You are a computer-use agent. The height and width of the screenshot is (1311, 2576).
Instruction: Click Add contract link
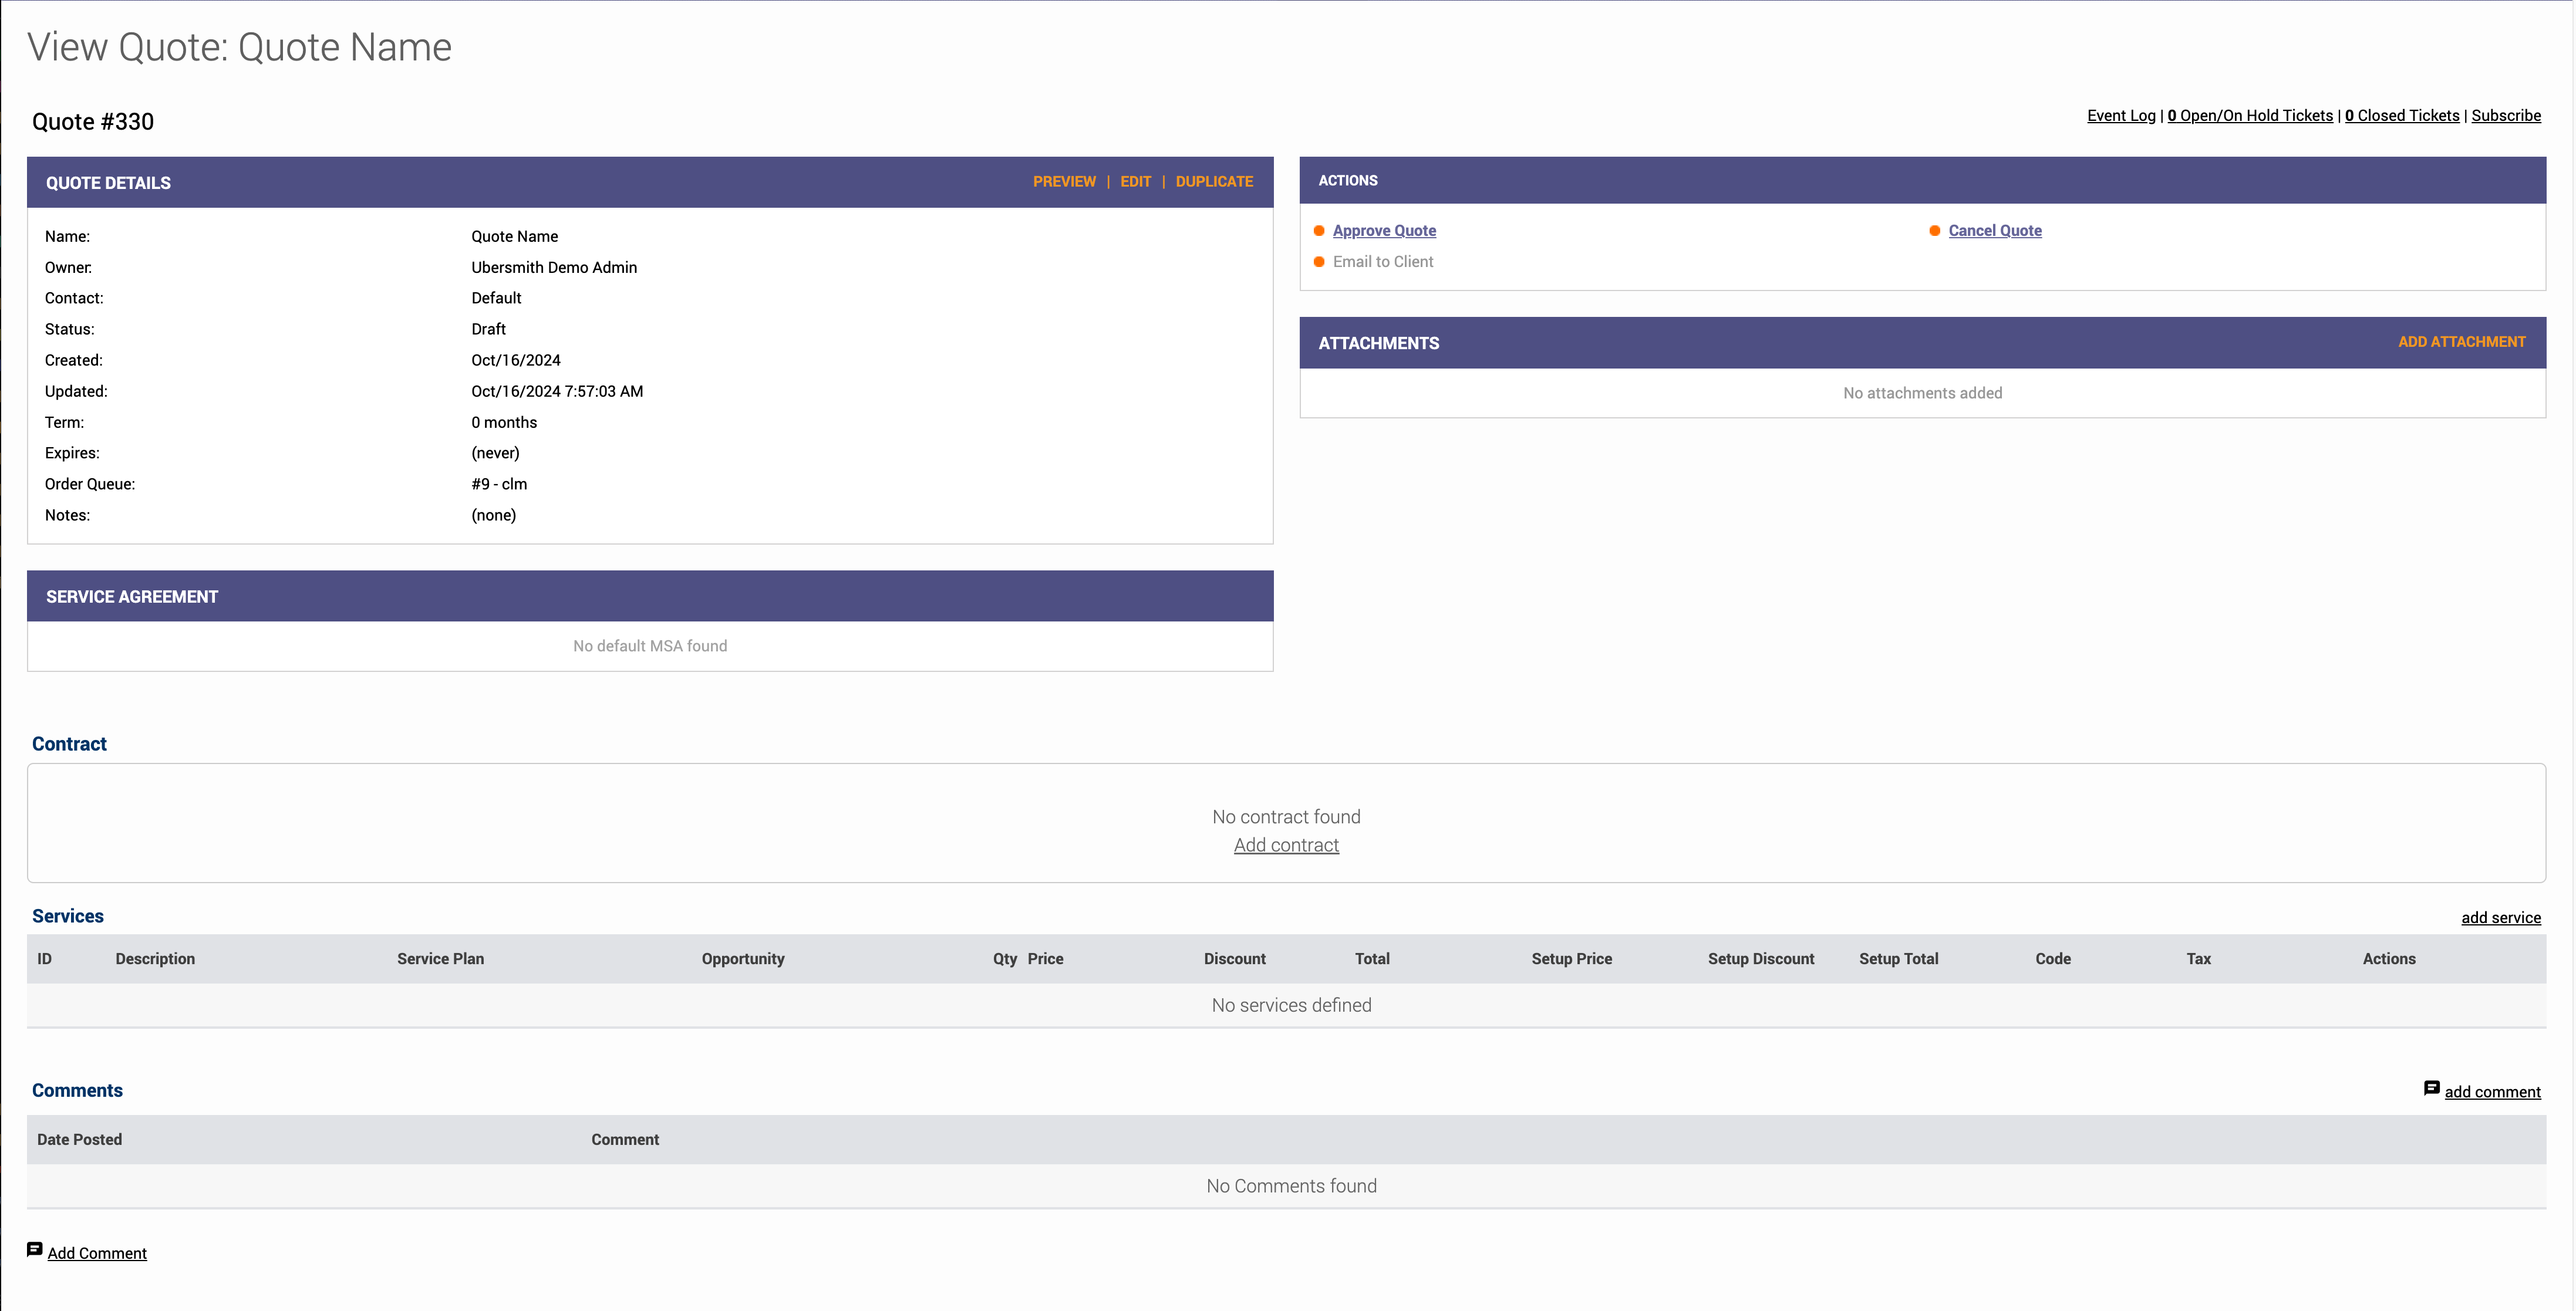(x=1286, y=845)
